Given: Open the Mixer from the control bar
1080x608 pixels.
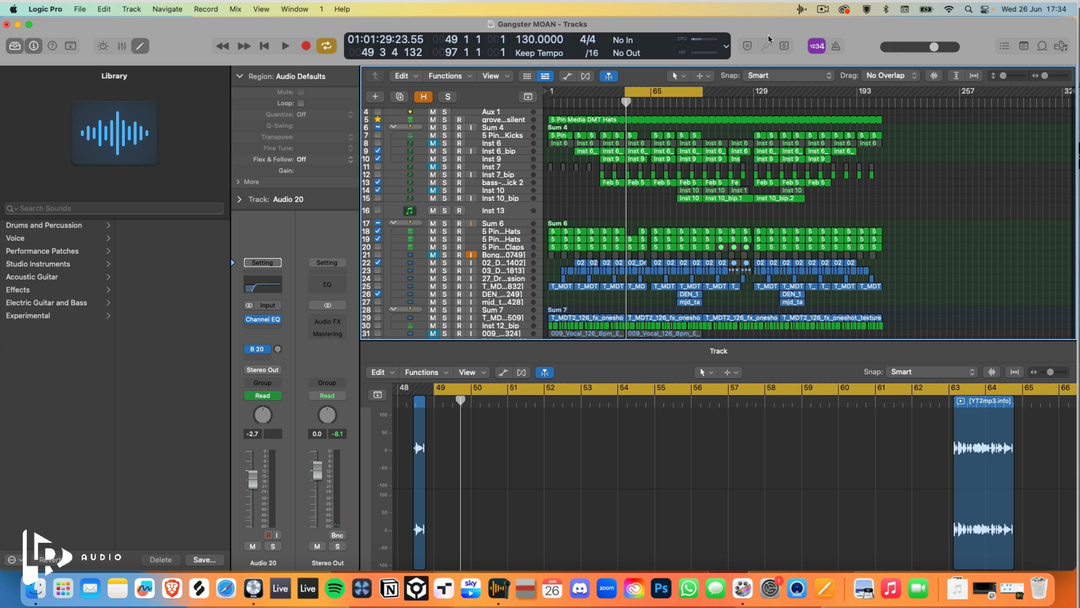Looking at the screenshot, I should [x=122, y=46].
